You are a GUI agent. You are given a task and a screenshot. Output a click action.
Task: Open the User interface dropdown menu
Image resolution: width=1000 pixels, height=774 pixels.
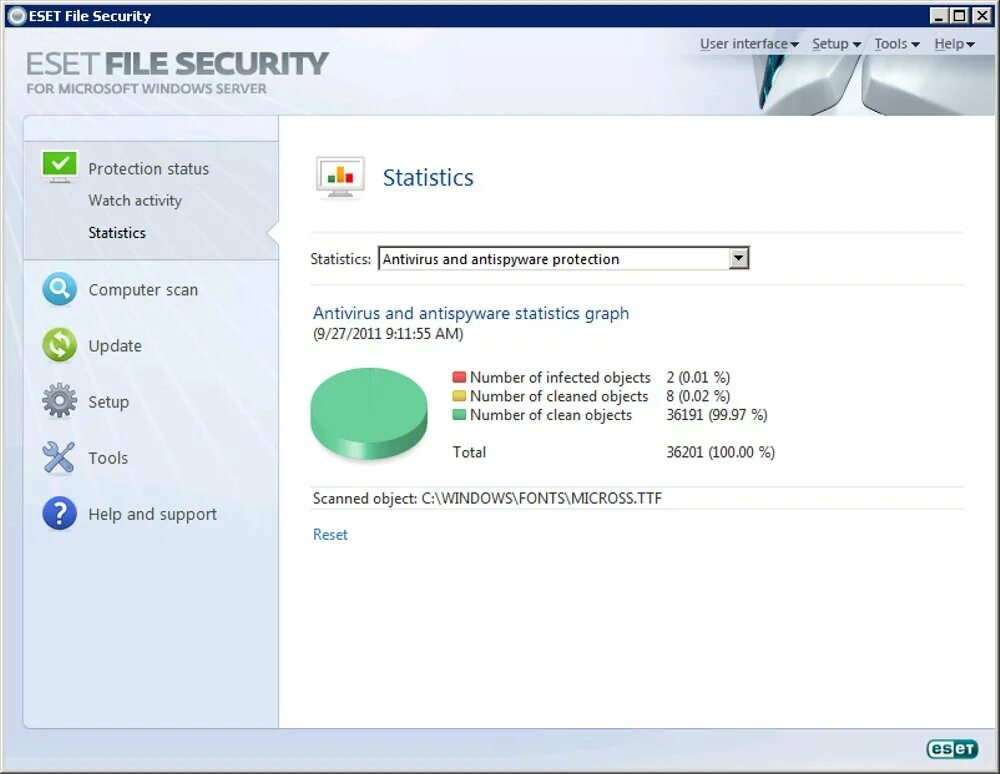(749, 44)
